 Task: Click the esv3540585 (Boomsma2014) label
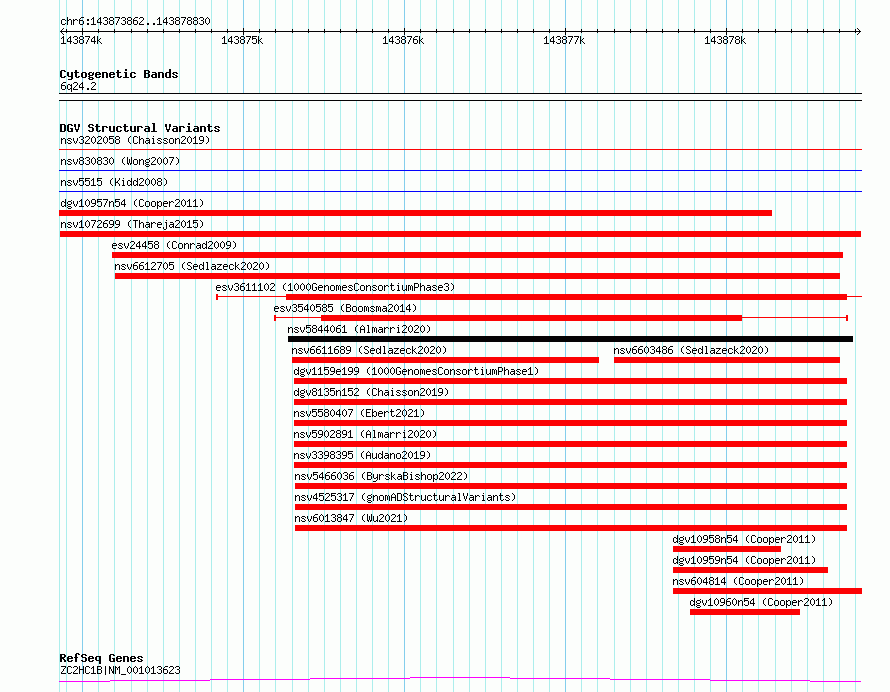coord(345,308)
